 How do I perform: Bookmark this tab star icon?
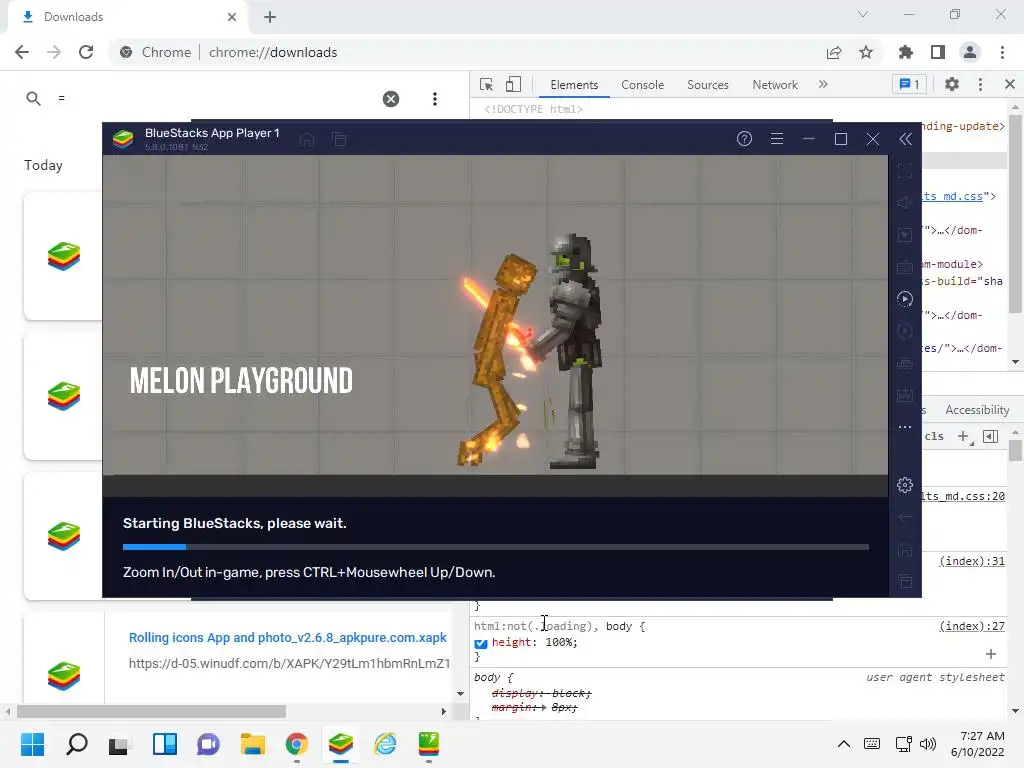pos(866,52)
